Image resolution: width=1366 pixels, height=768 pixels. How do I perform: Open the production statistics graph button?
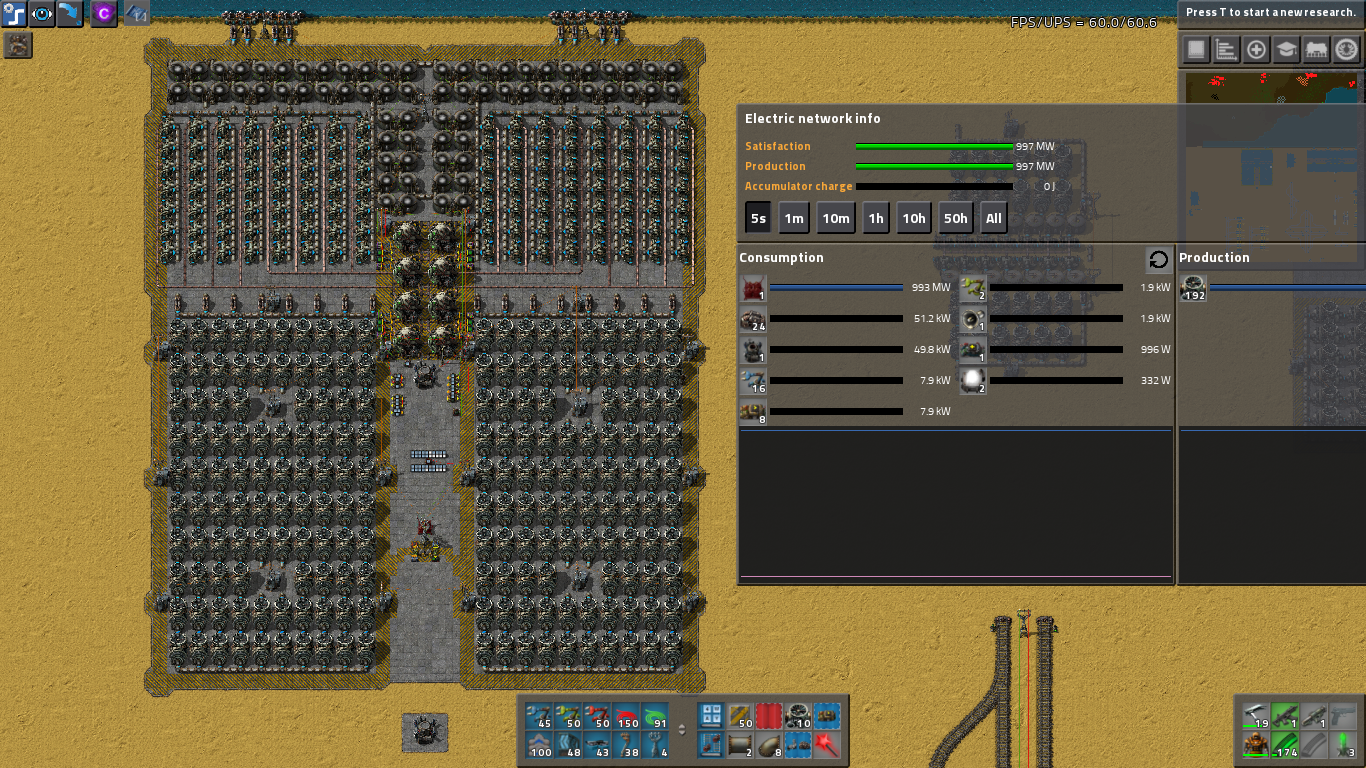click(1226, 50)
